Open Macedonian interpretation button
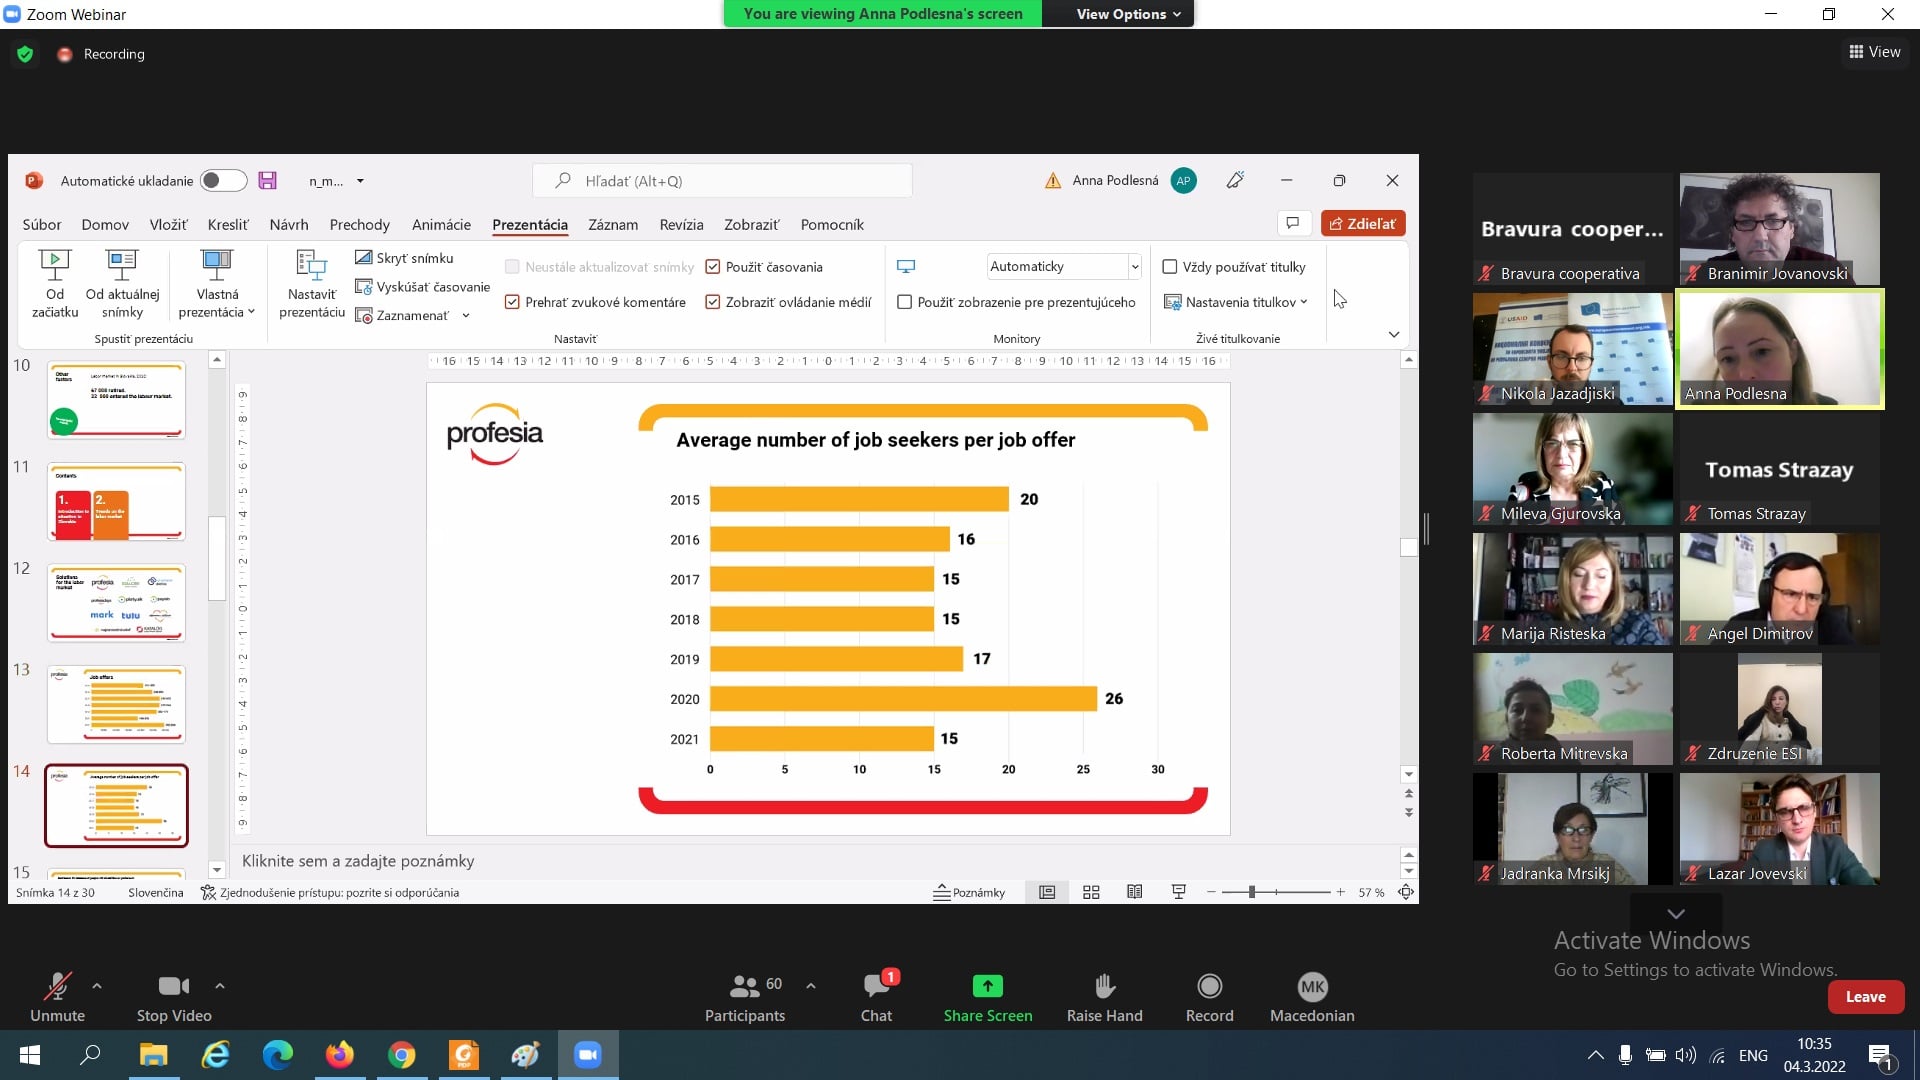 point(1312,997)
